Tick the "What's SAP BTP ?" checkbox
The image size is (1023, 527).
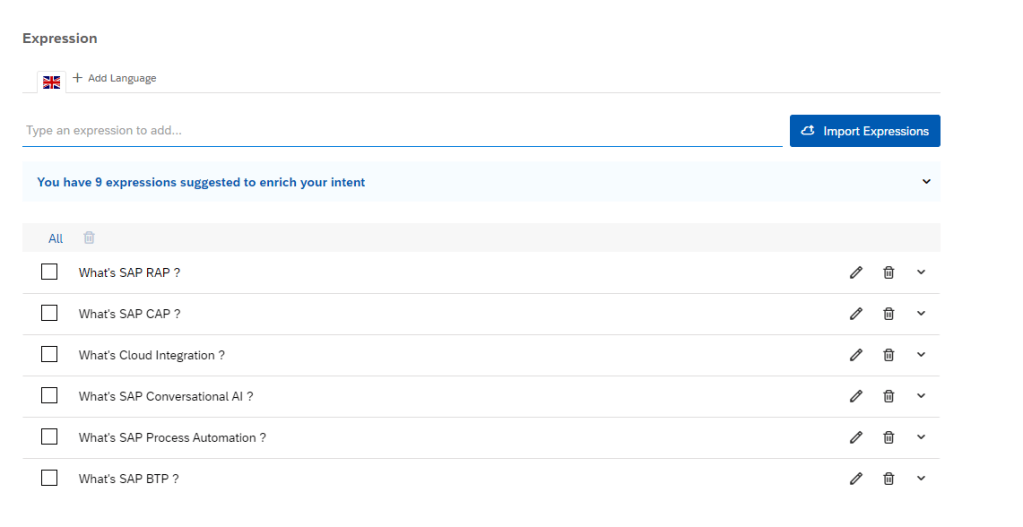pos(49,478)
